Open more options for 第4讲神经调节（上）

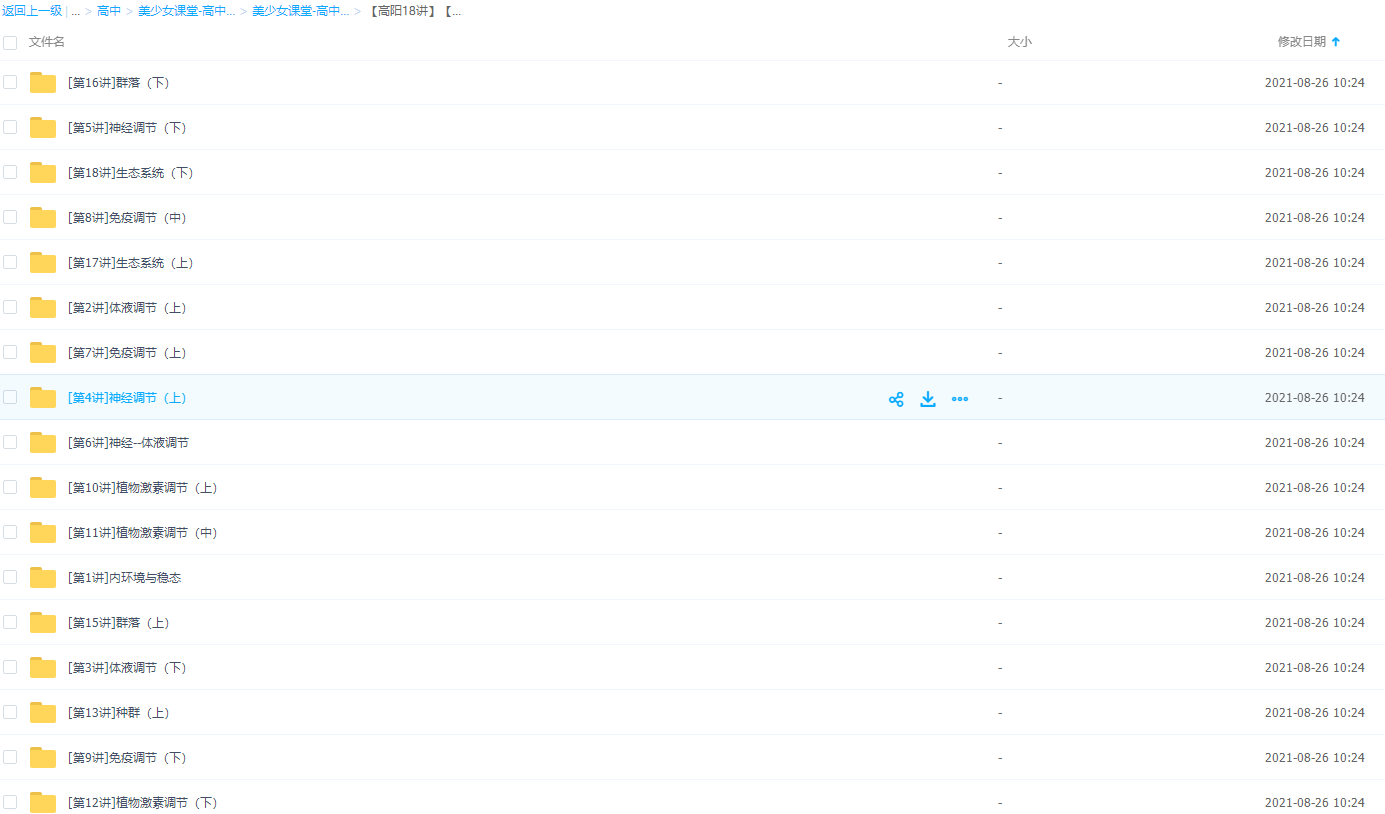[x=960, y=399]
